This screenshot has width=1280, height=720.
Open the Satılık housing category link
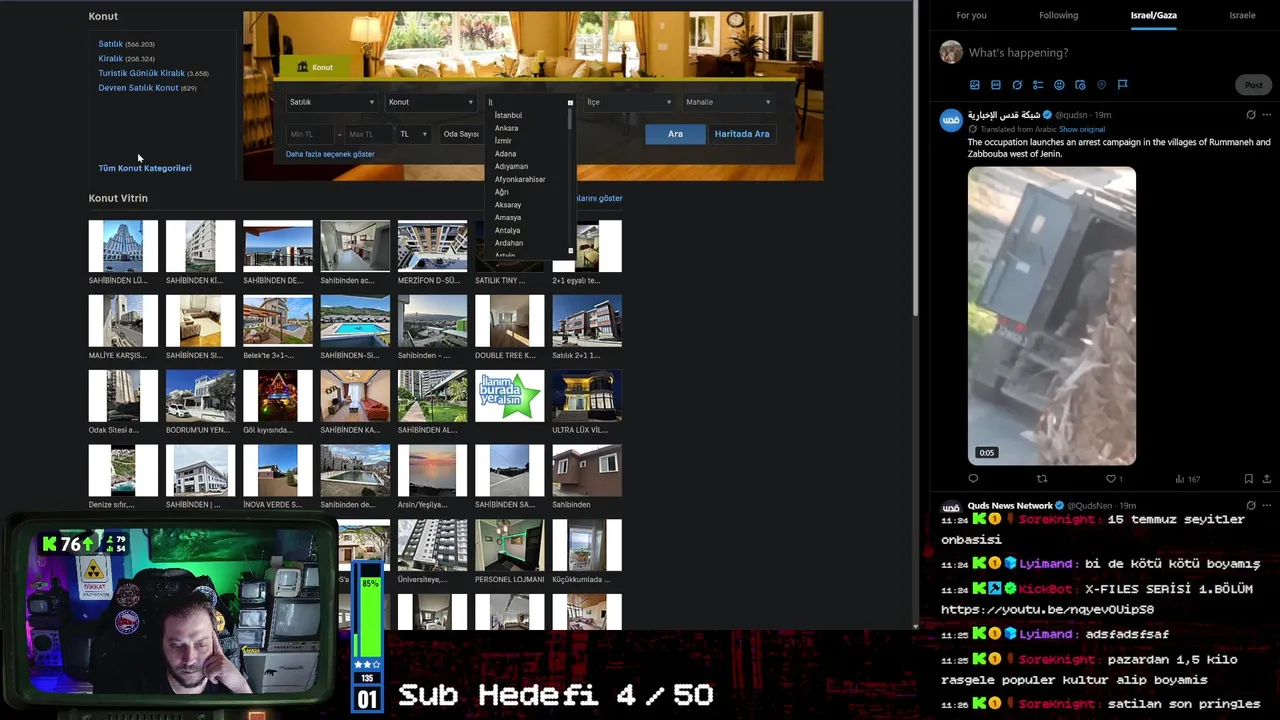tap(110, 44)
